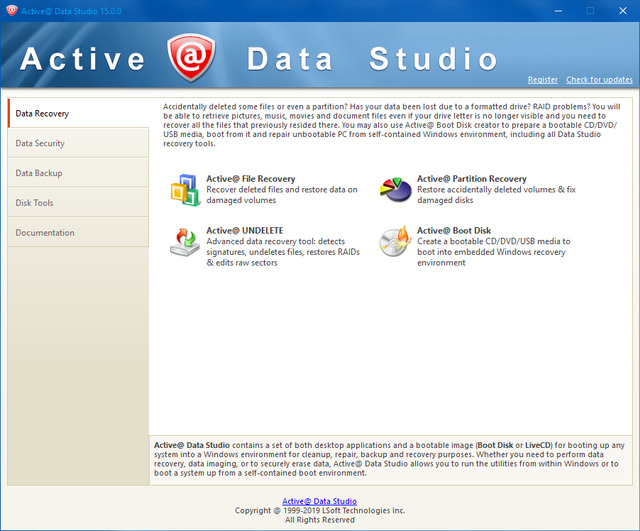Click the copyright LSoft Technologies text
Screen dimensions: 640x531
tap(320, 510)
